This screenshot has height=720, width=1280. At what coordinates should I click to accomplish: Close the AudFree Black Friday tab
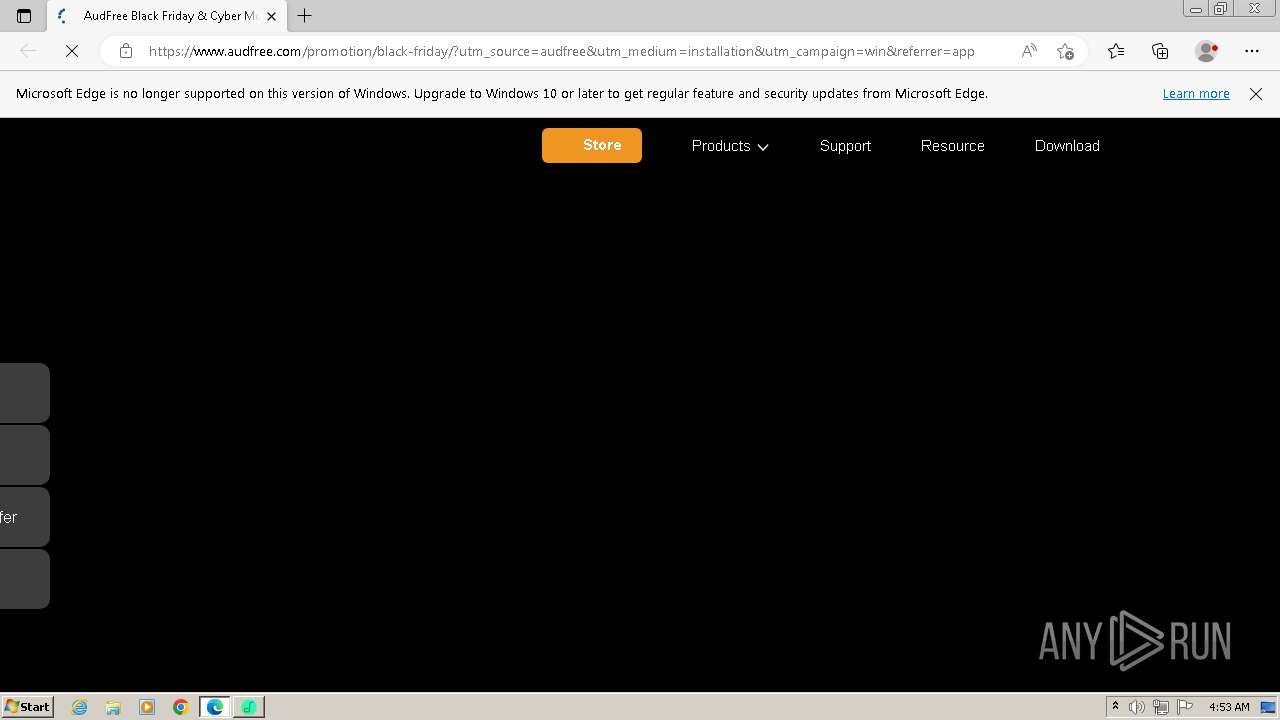click(271, 16)
